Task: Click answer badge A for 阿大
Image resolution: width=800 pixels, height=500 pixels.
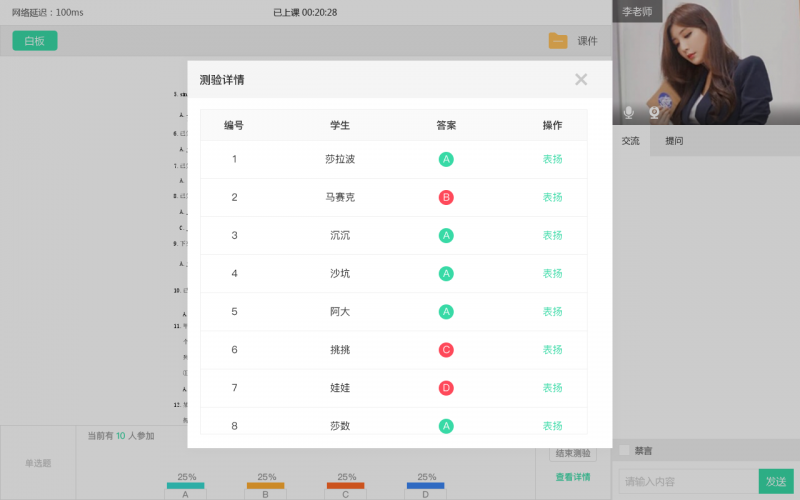Action: (446, 312)
